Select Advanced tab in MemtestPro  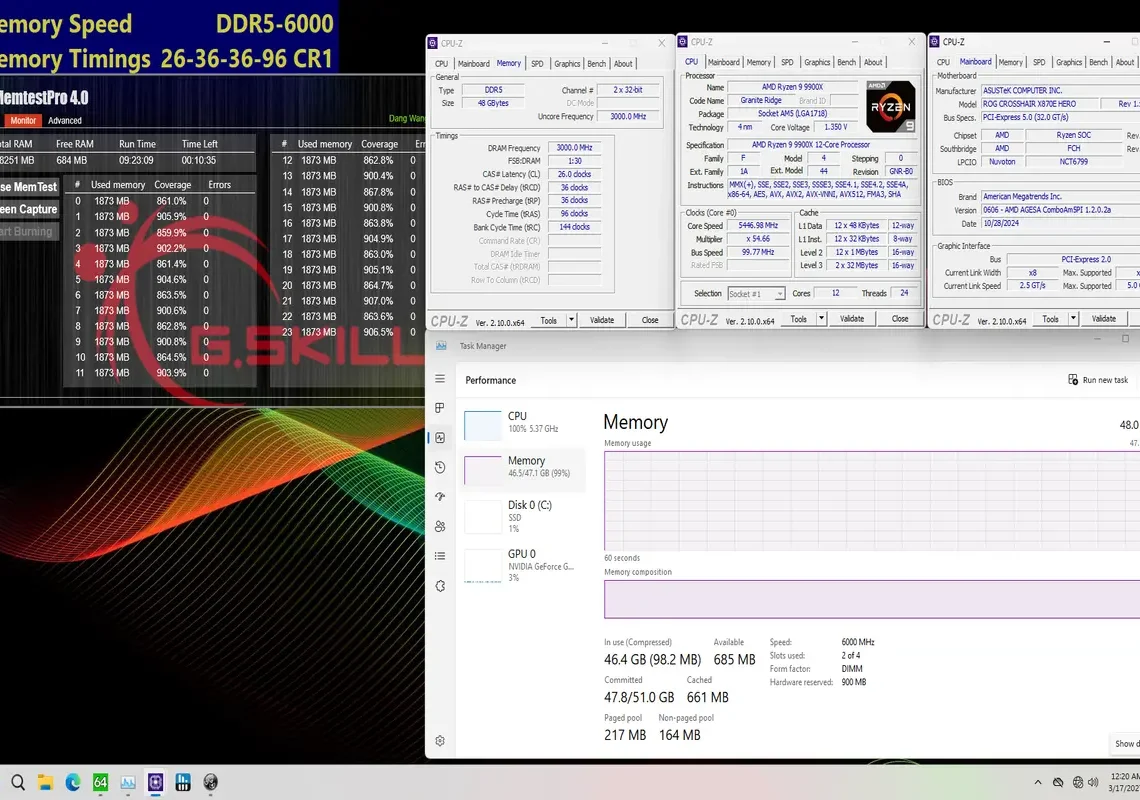tap(65, 121)
